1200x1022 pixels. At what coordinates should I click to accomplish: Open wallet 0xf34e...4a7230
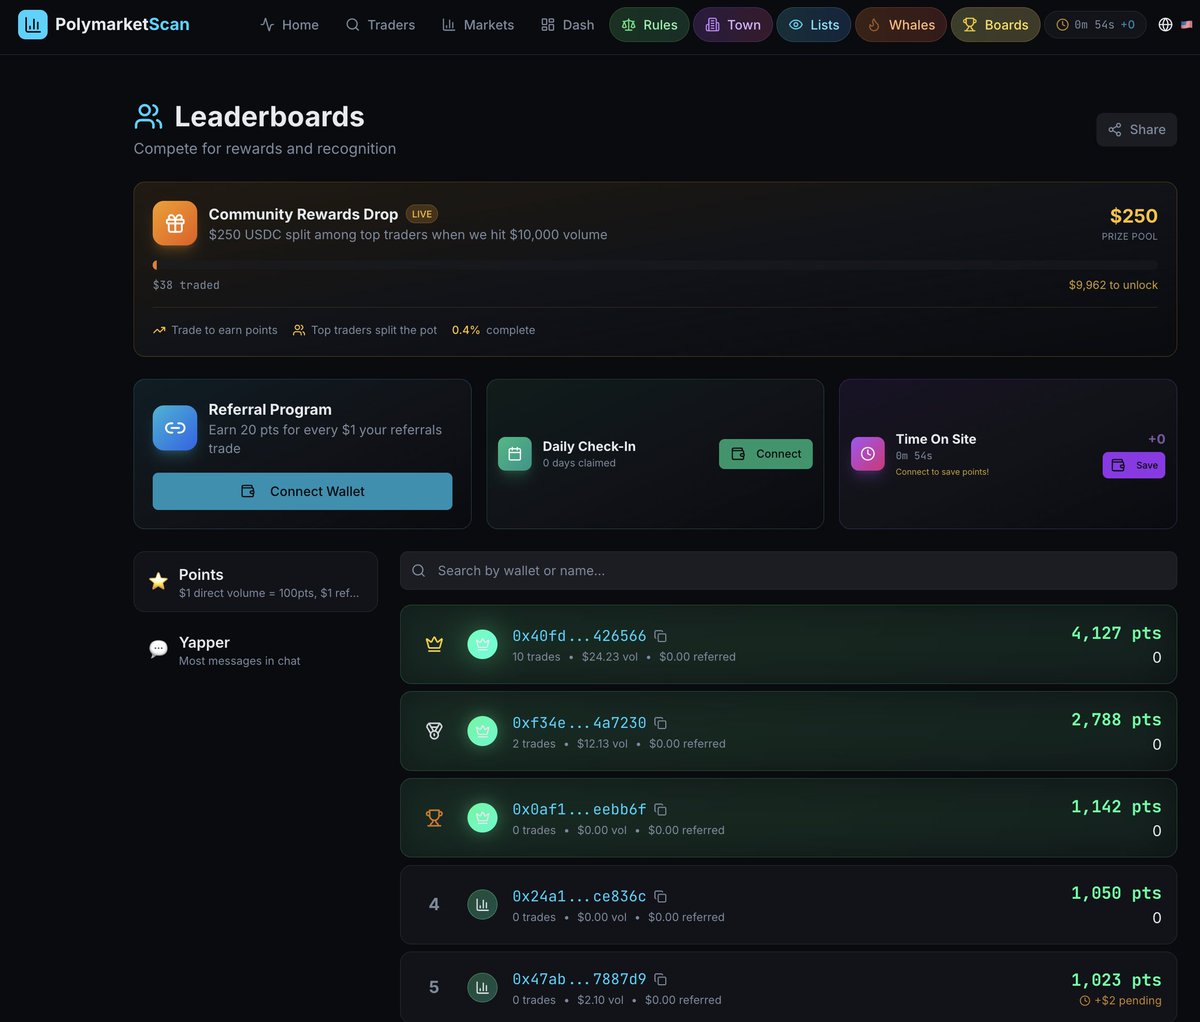[579, 723]
